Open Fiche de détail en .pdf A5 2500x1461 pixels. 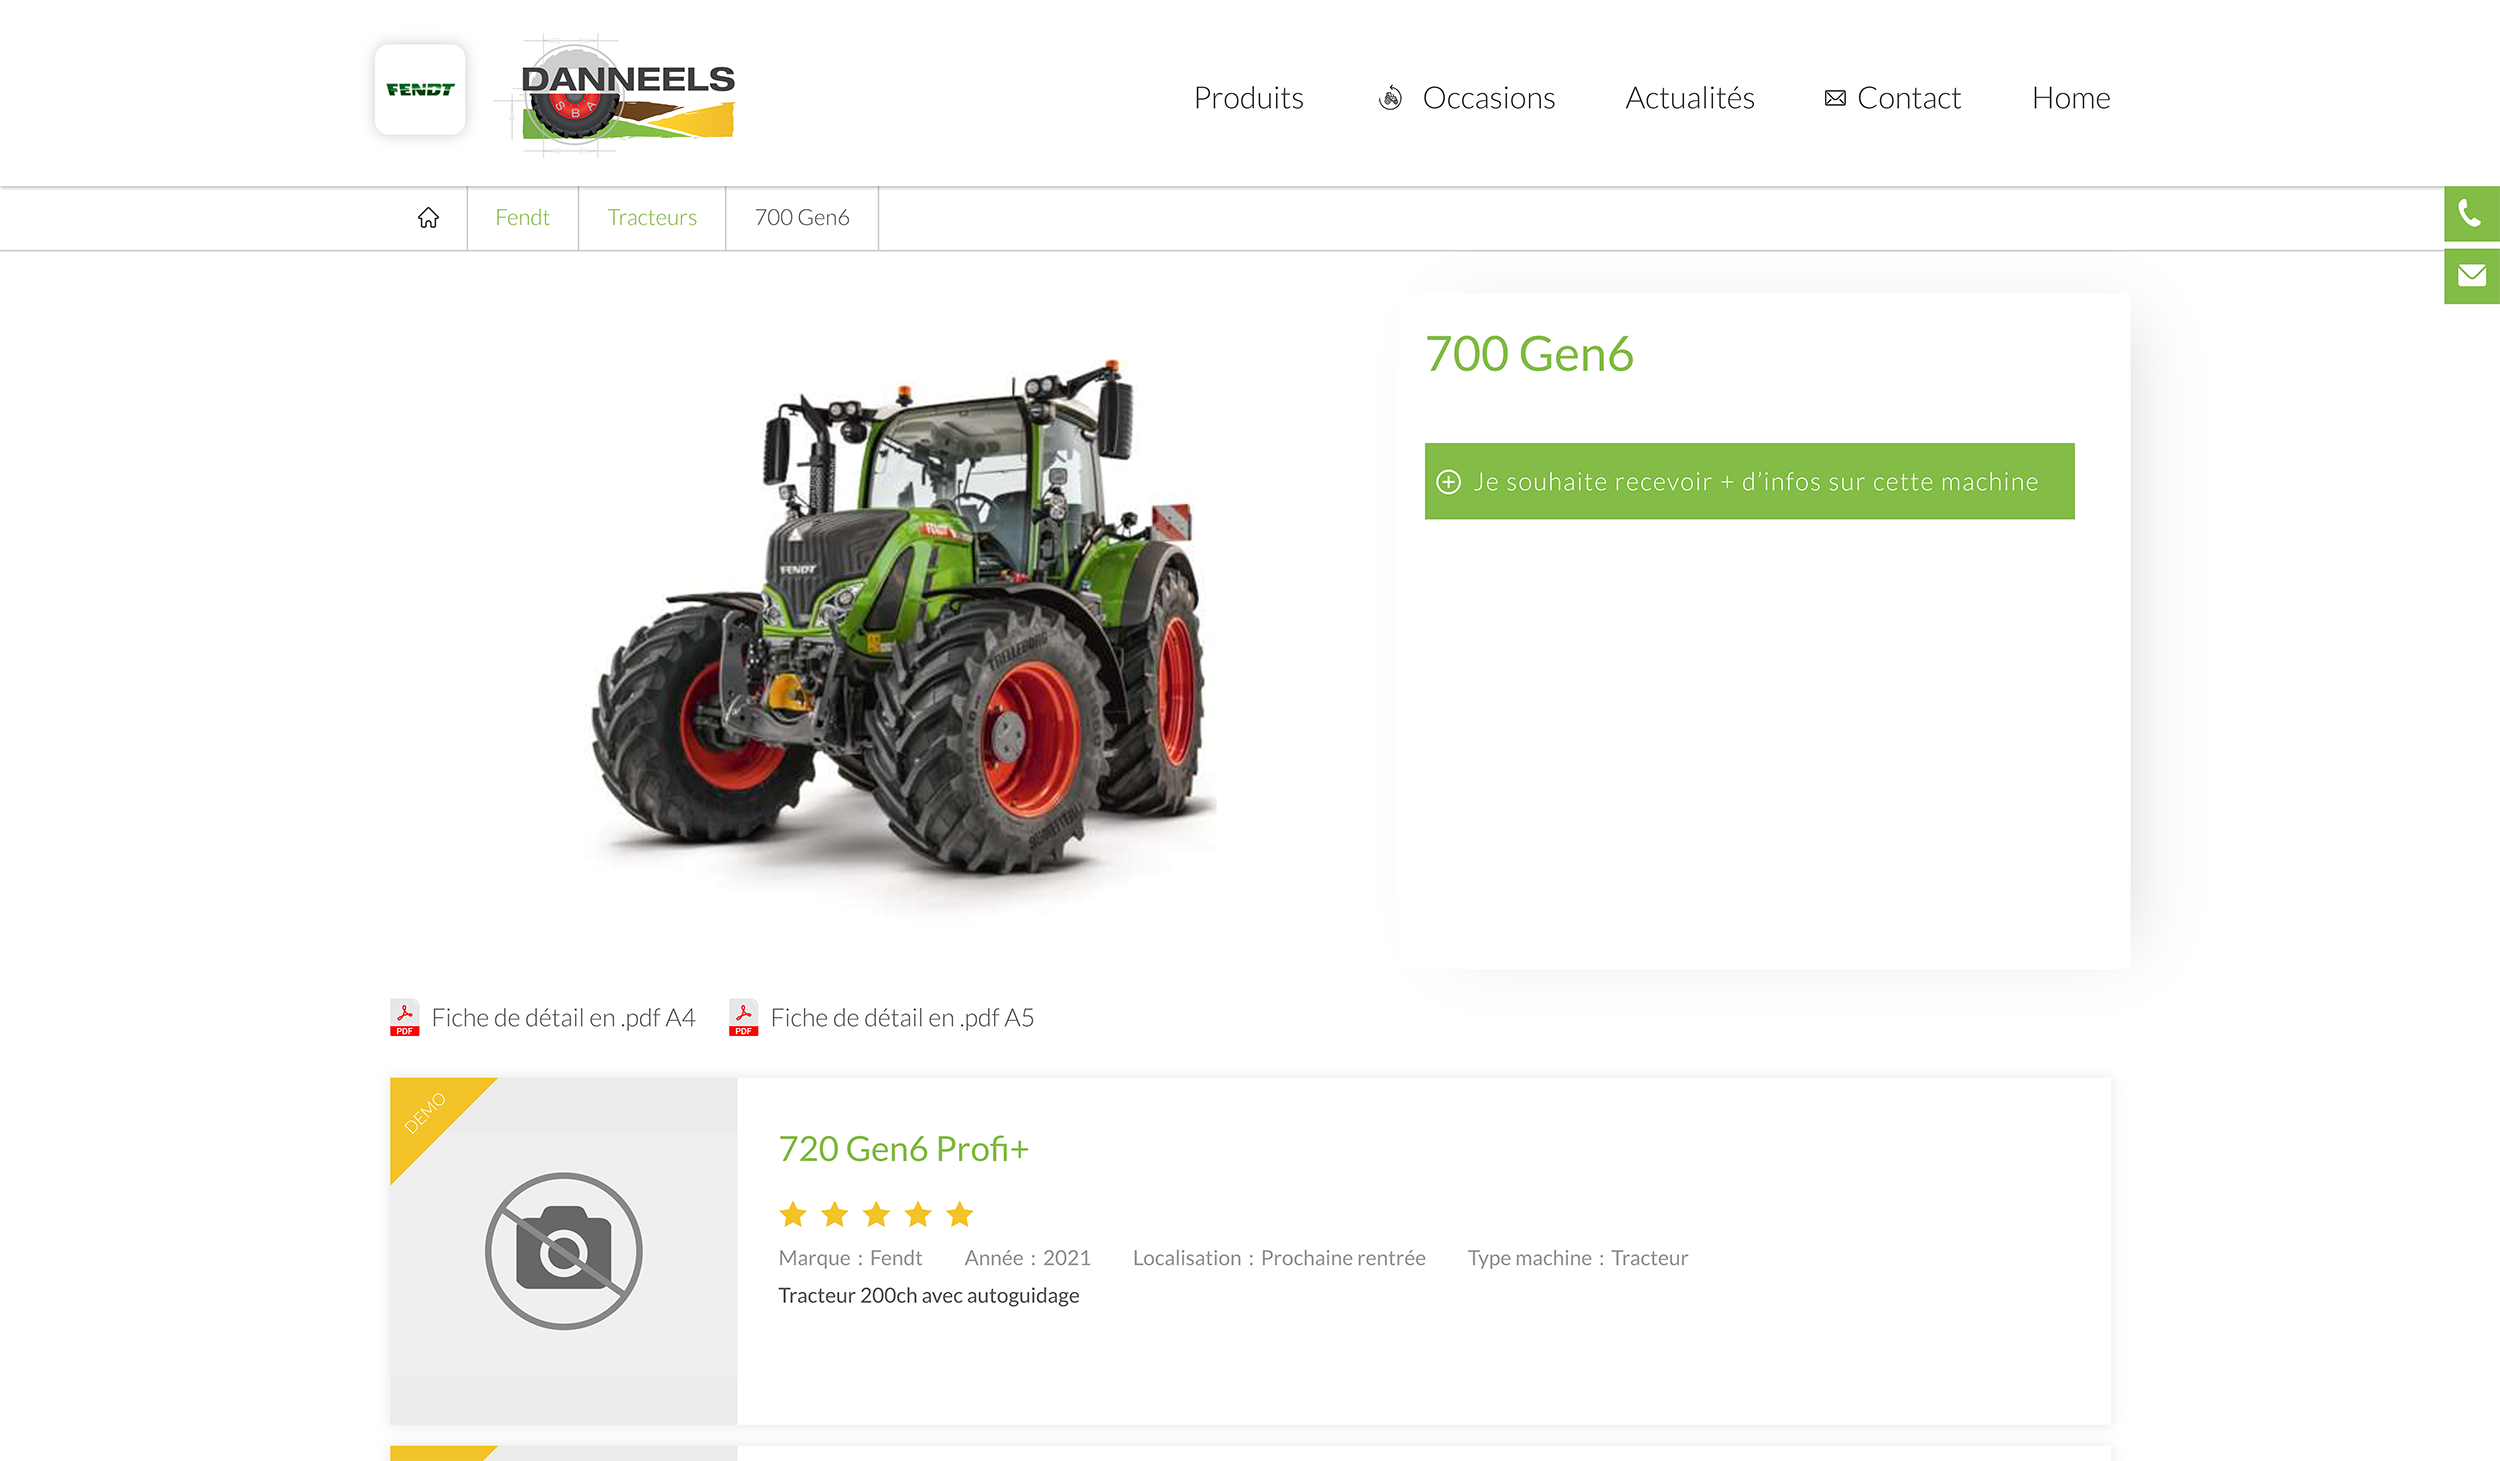tap(902, 1018)
